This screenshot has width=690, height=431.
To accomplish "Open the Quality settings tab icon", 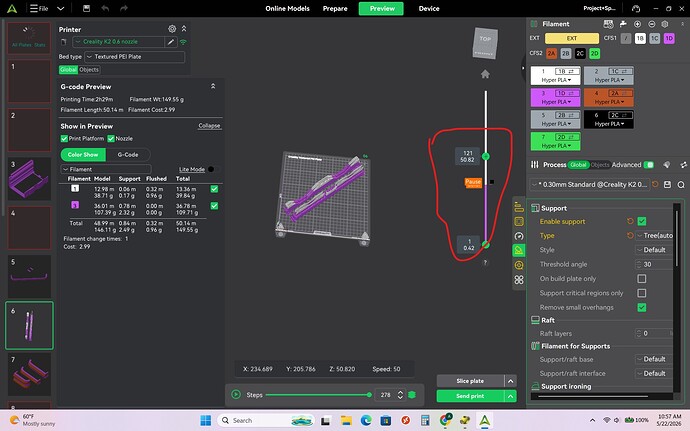I will 519,206.
